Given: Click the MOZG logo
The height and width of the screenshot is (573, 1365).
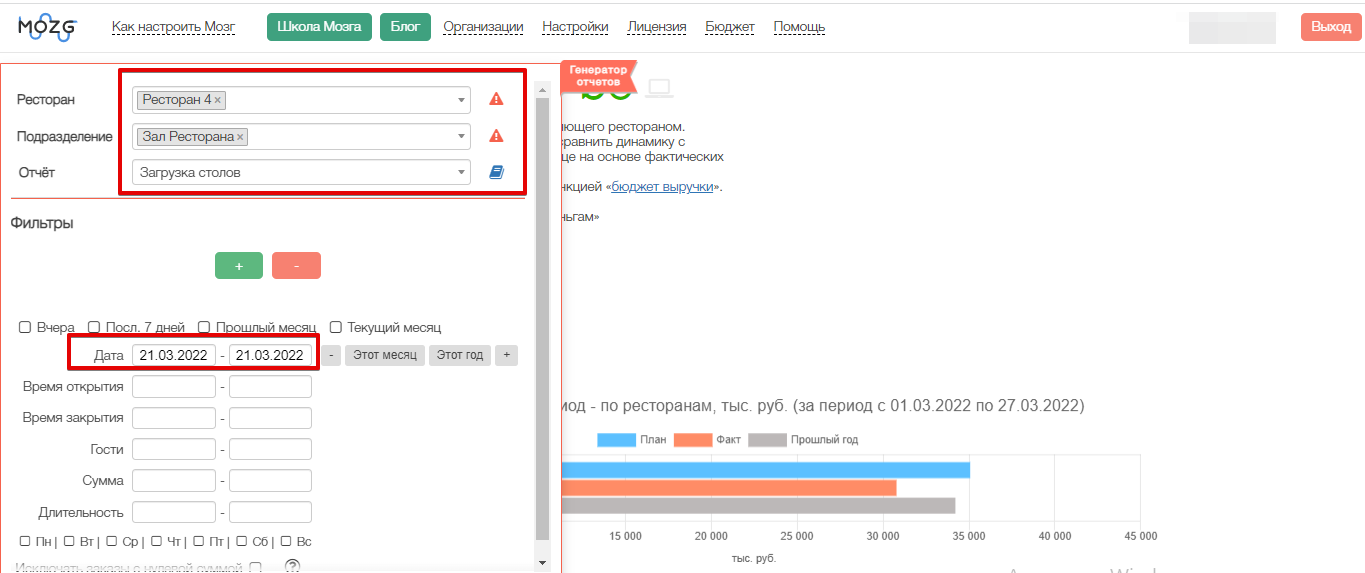Looking at the screenshot, I should click(47, 28).
